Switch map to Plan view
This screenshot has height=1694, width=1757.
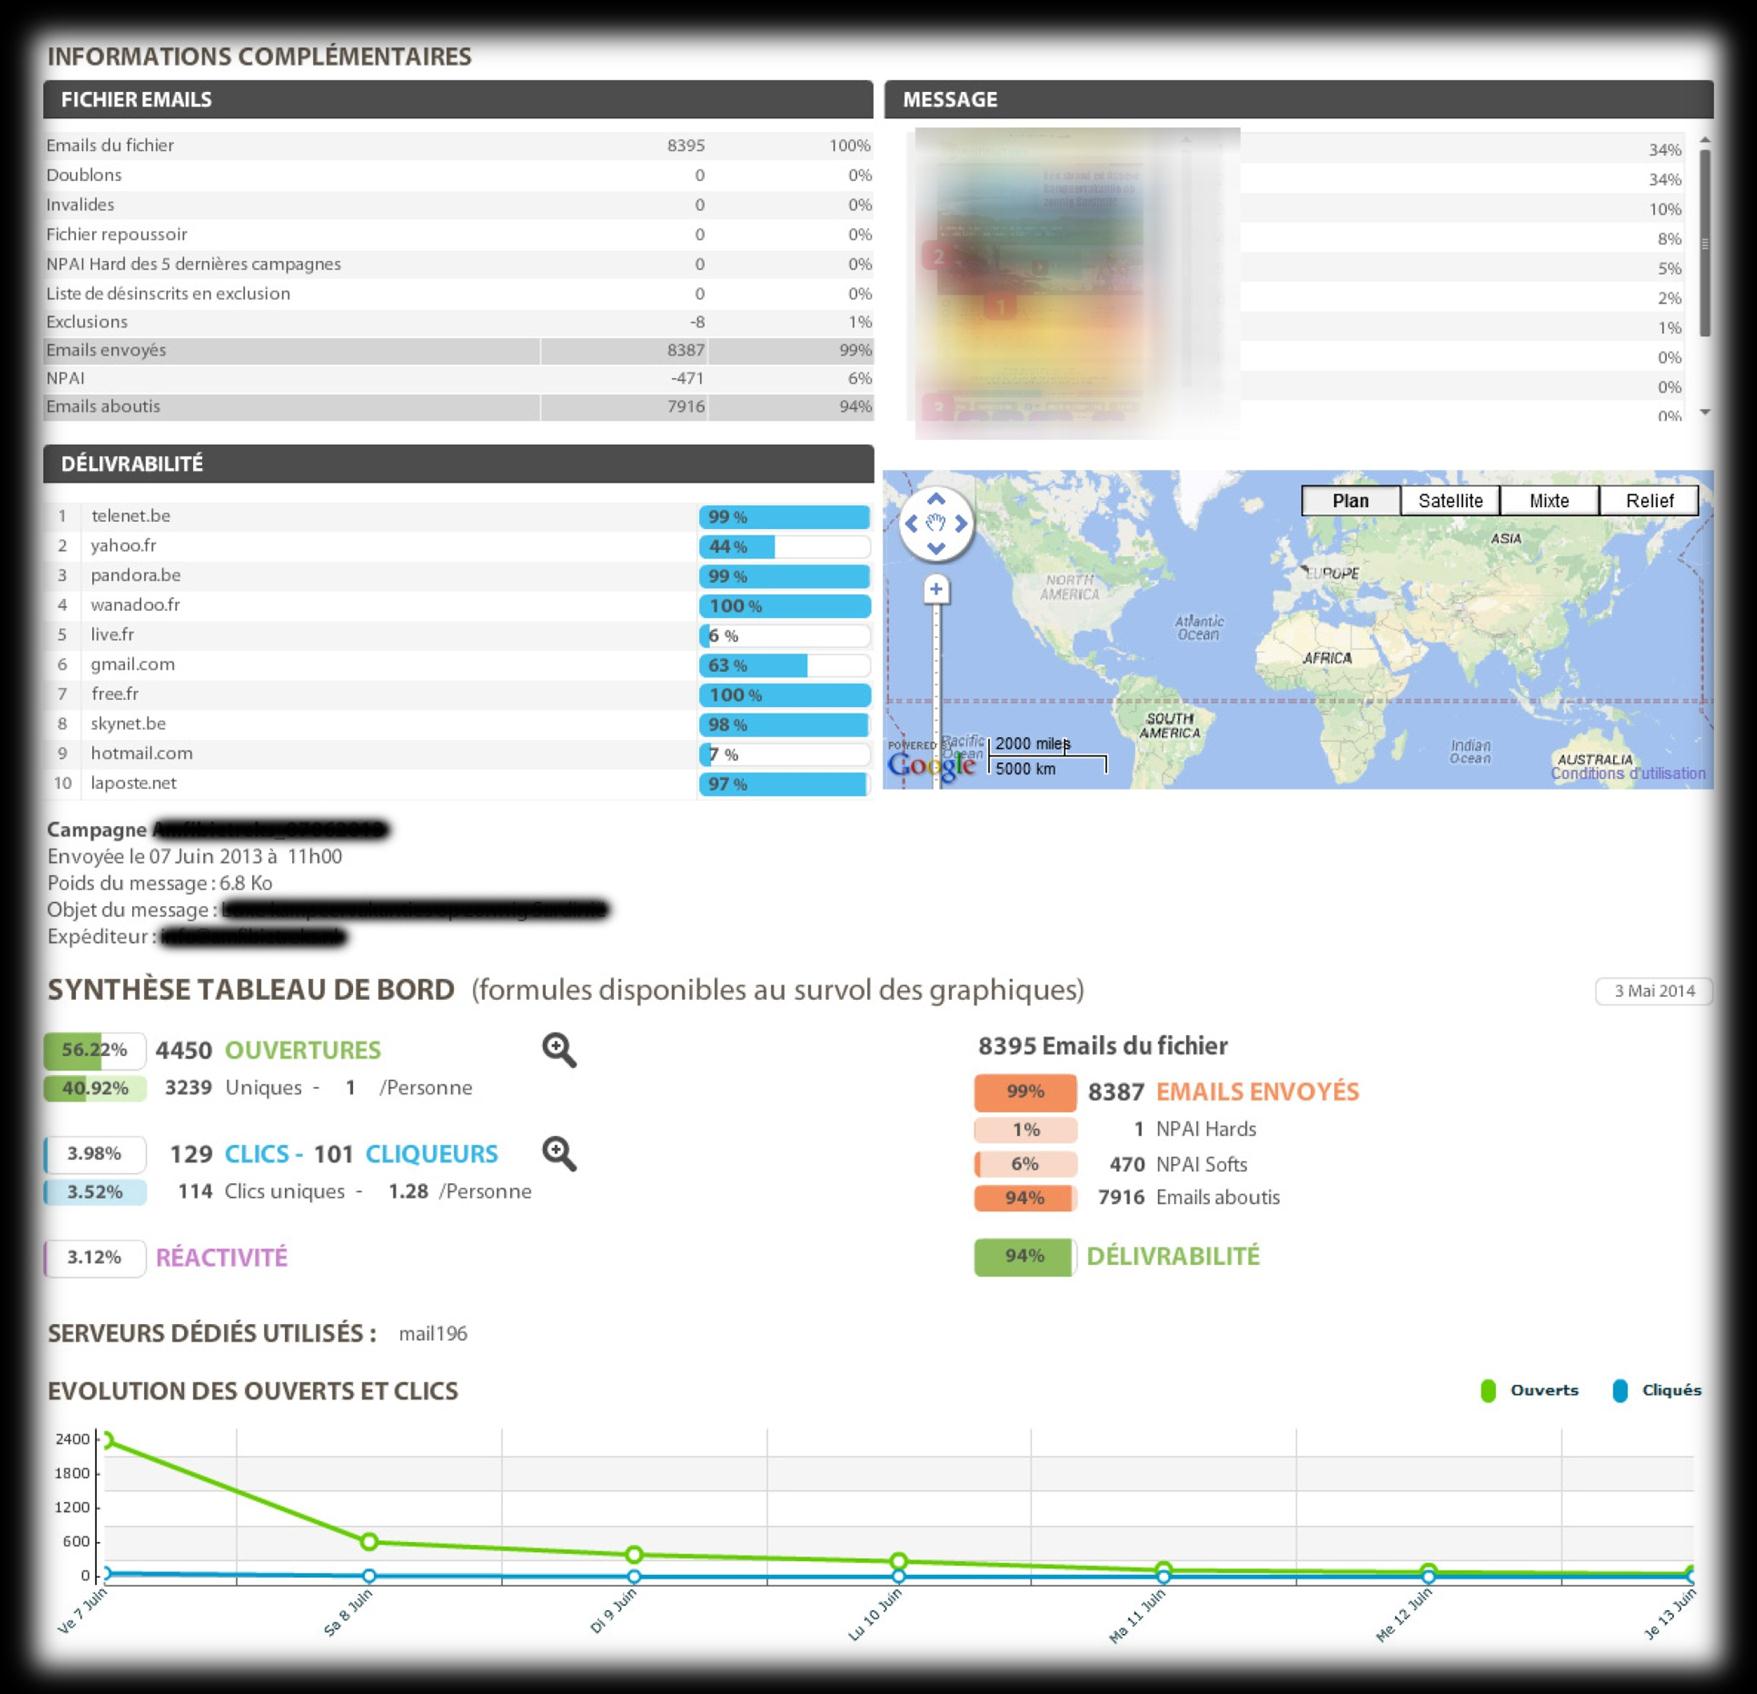[x=1351, y=501]
